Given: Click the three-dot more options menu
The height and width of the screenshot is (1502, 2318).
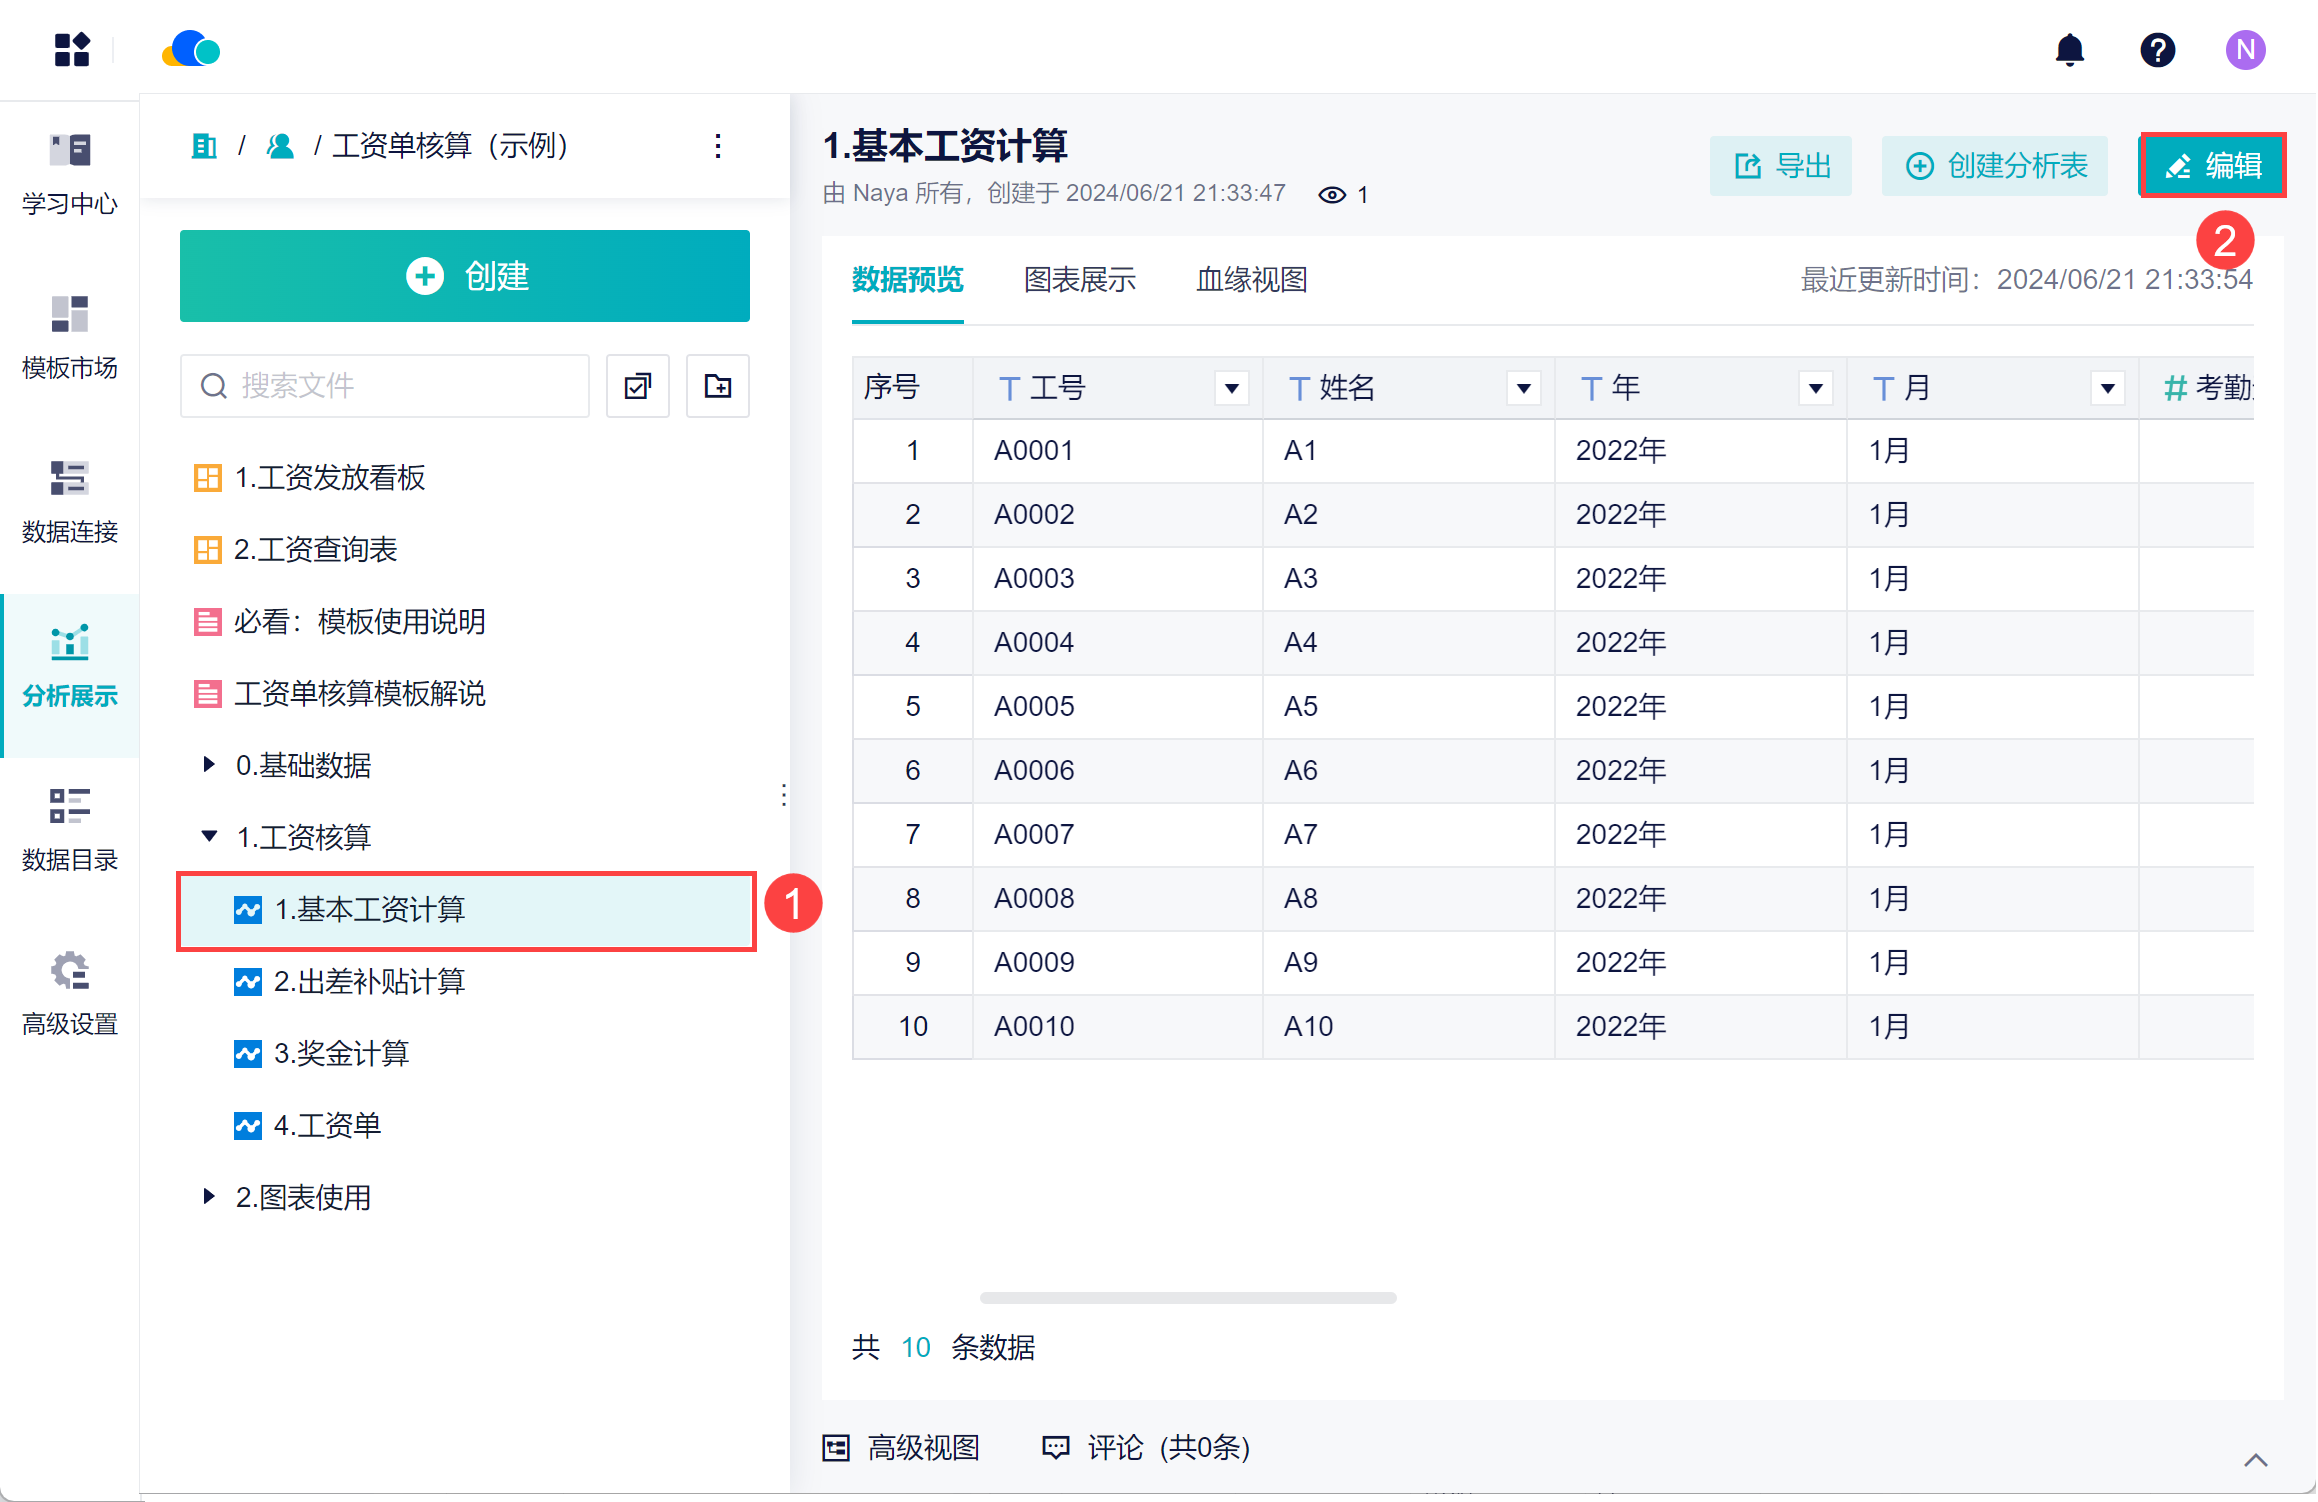Looking at the screenshot, I should tap(717, 146).
